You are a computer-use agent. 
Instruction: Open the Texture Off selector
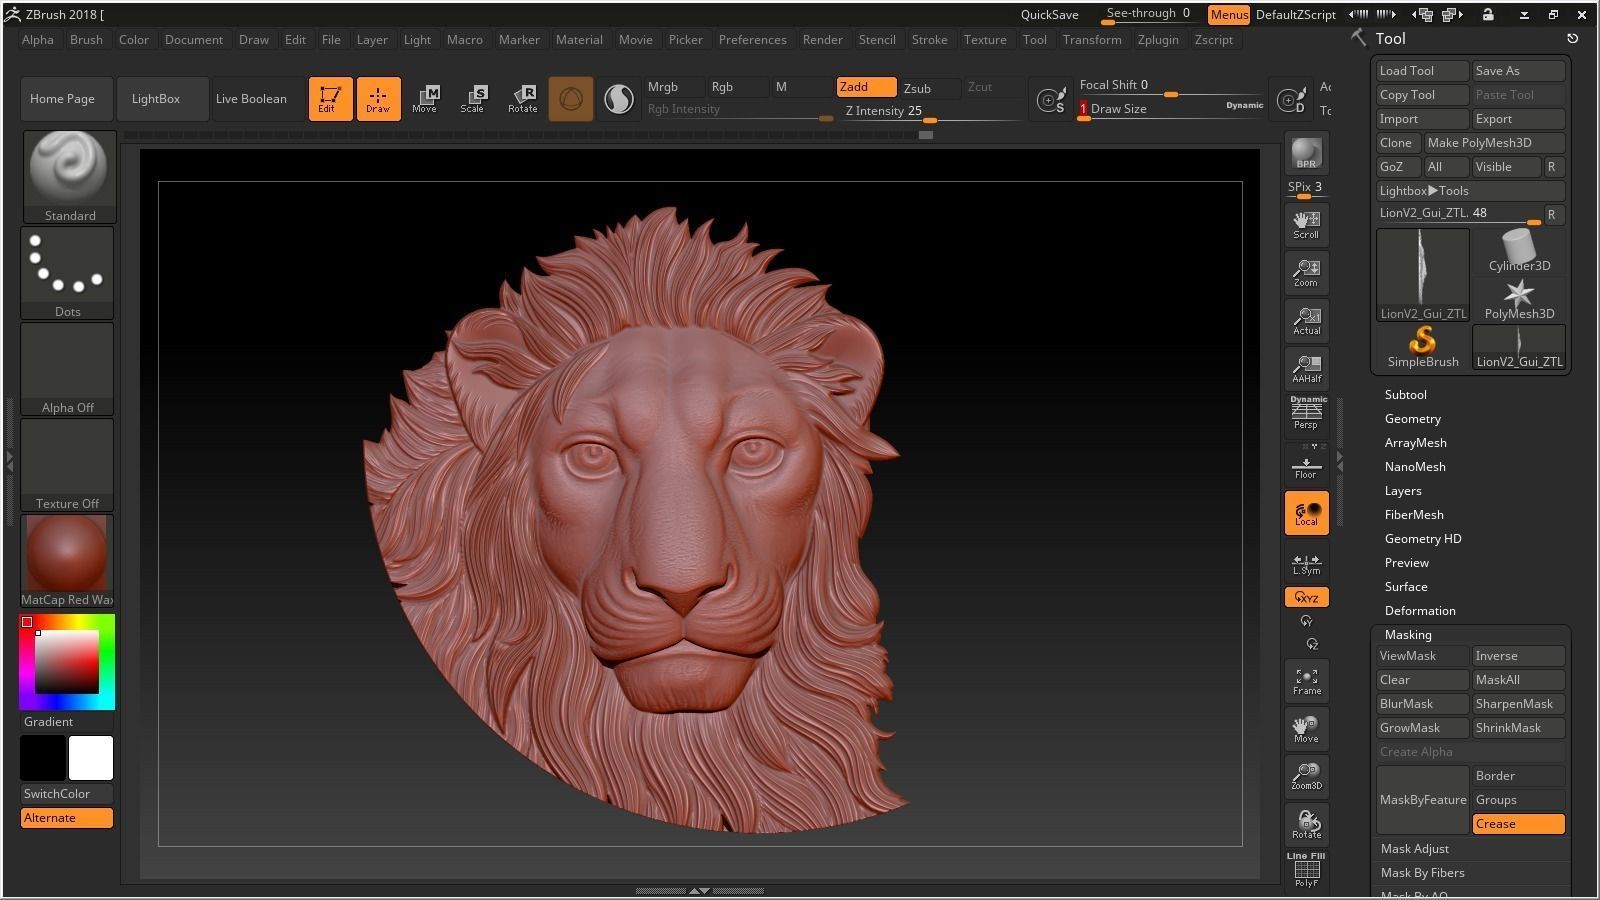click(67, 465)
